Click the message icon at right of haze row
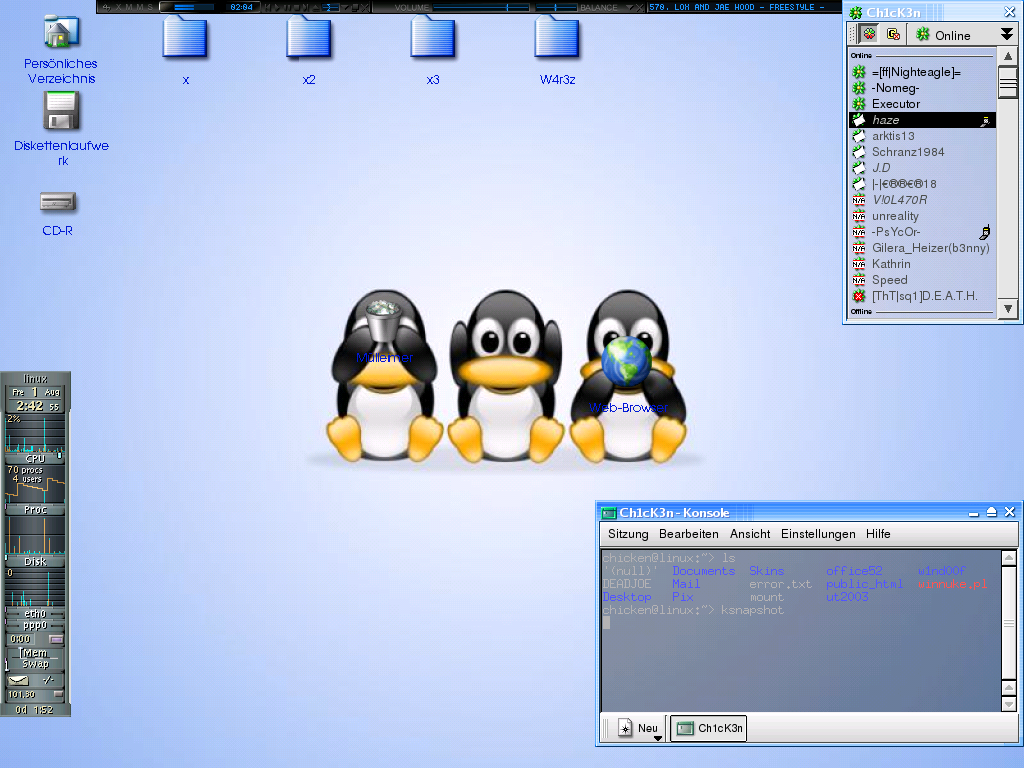Image resolution: width=1024 pixels, height=768 pixels. (985, 121)
